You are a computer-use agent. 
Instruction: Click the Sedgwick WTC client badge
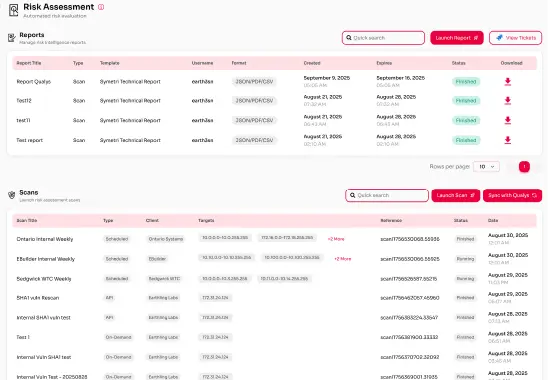pyautogui.click(x=164, y=279)
